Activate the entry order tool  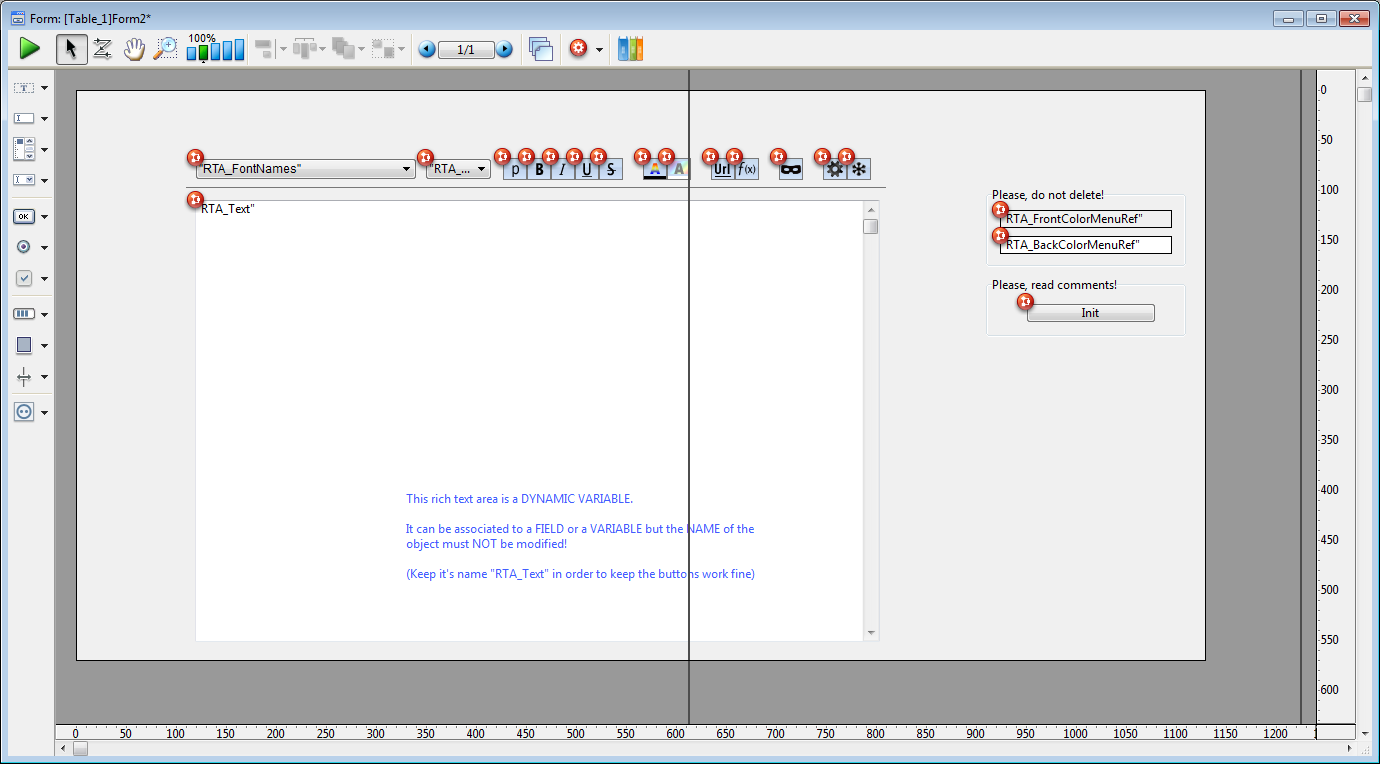(x=102, y=49)
